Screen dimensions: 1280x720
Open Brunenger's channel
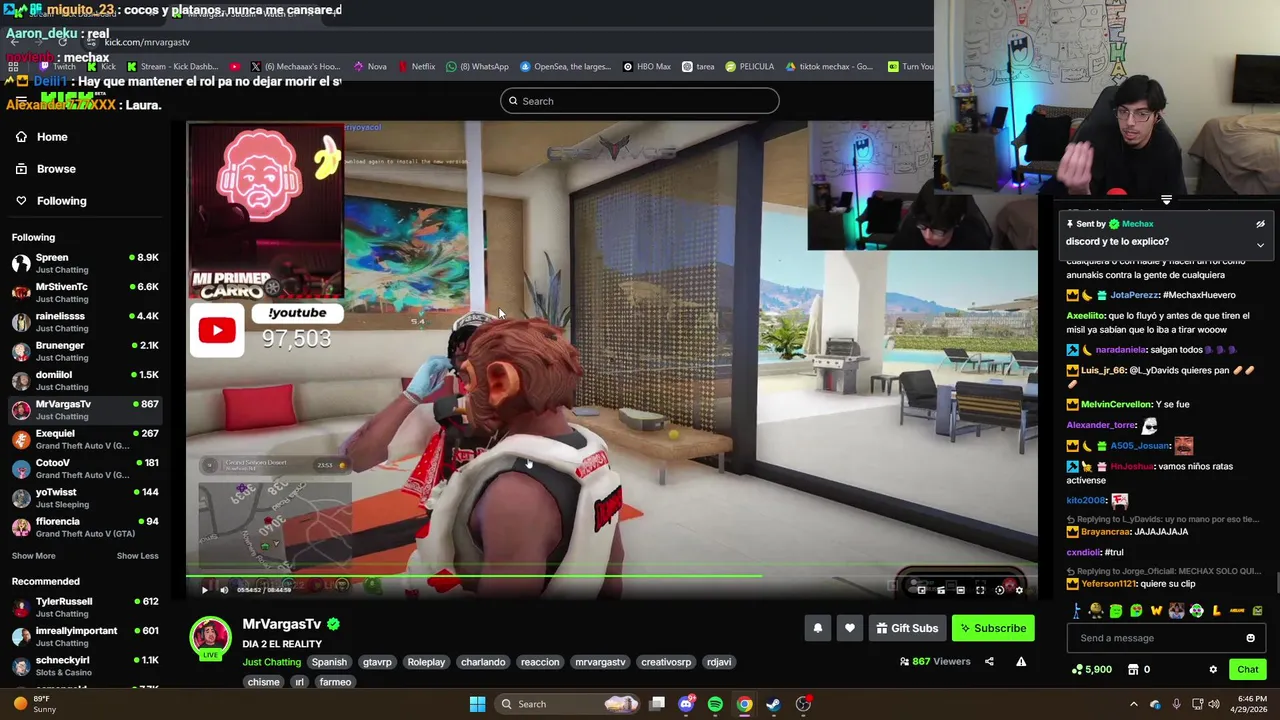click(x=85, y=351)
